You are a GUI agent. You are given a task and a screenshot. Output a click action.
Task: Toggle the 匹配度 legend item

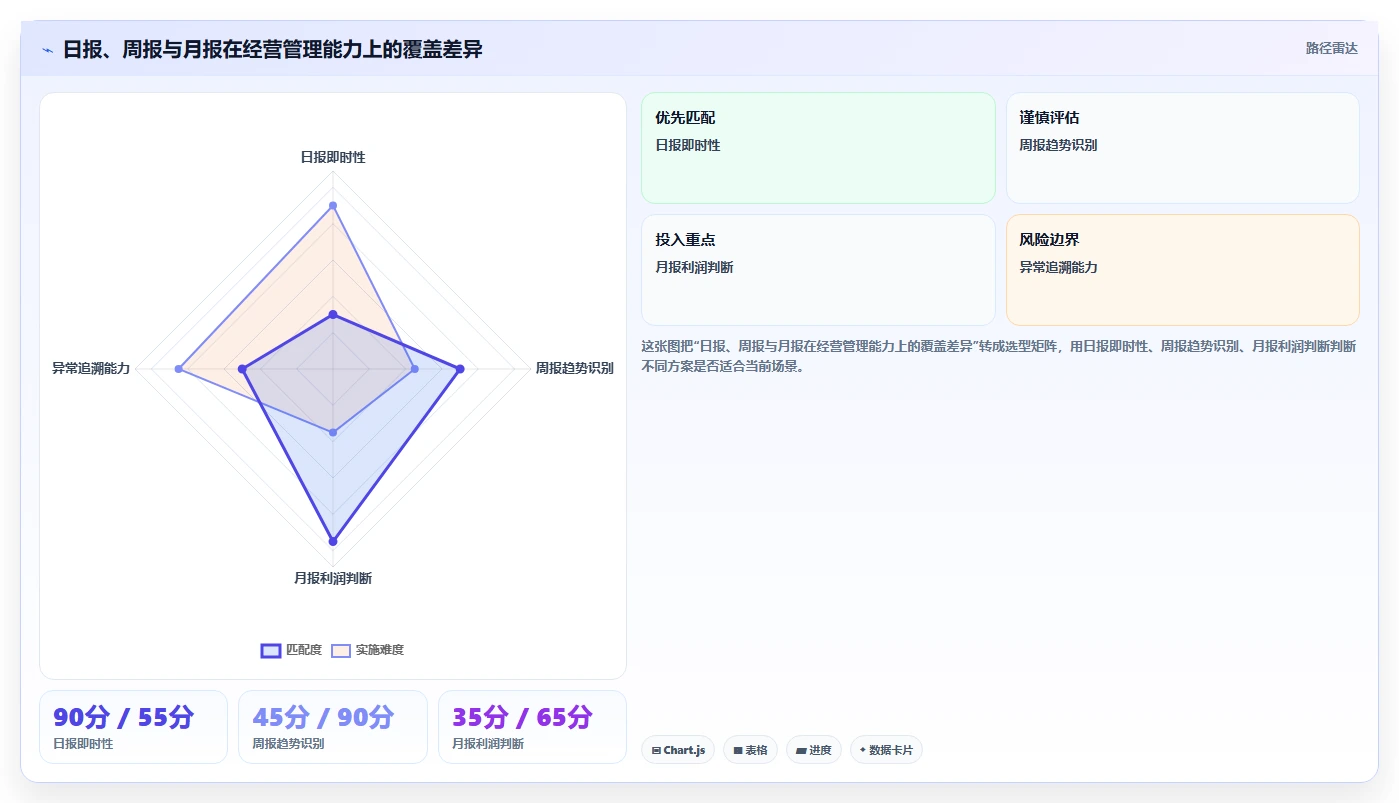pyautogui.click(x=291, y=650)
